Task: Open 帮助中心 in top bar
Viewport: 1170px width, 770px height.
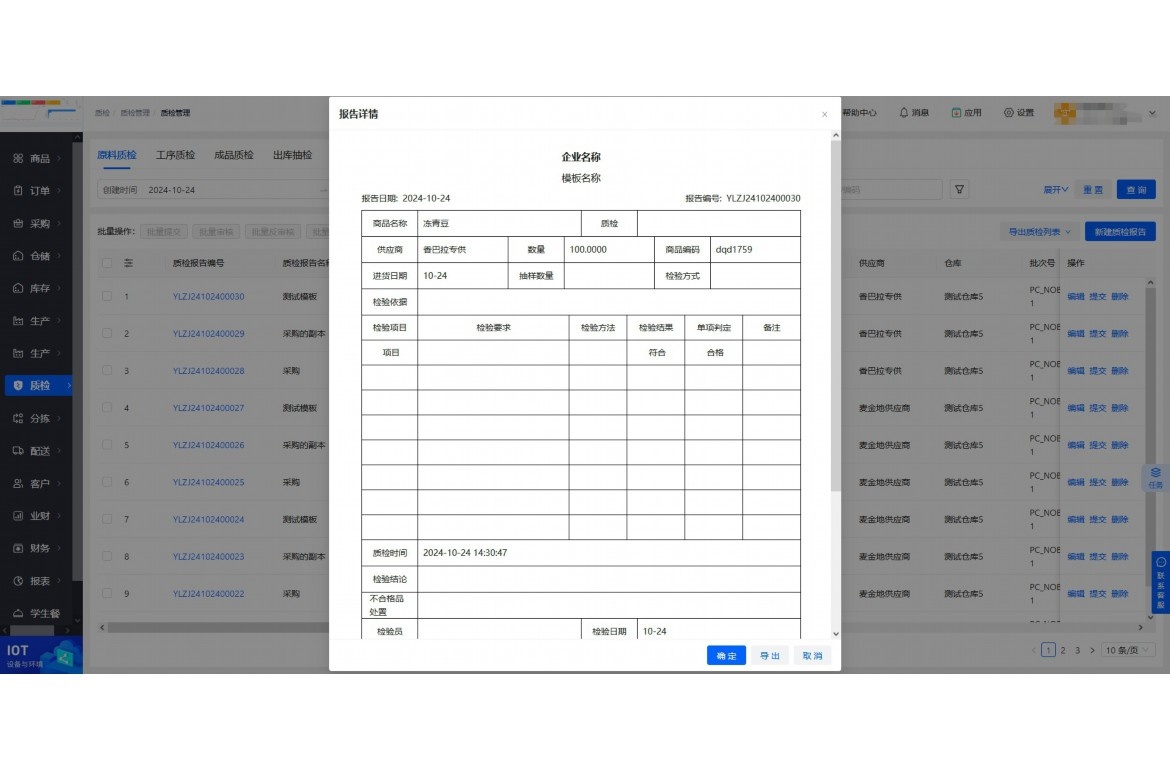Action: 859,113
